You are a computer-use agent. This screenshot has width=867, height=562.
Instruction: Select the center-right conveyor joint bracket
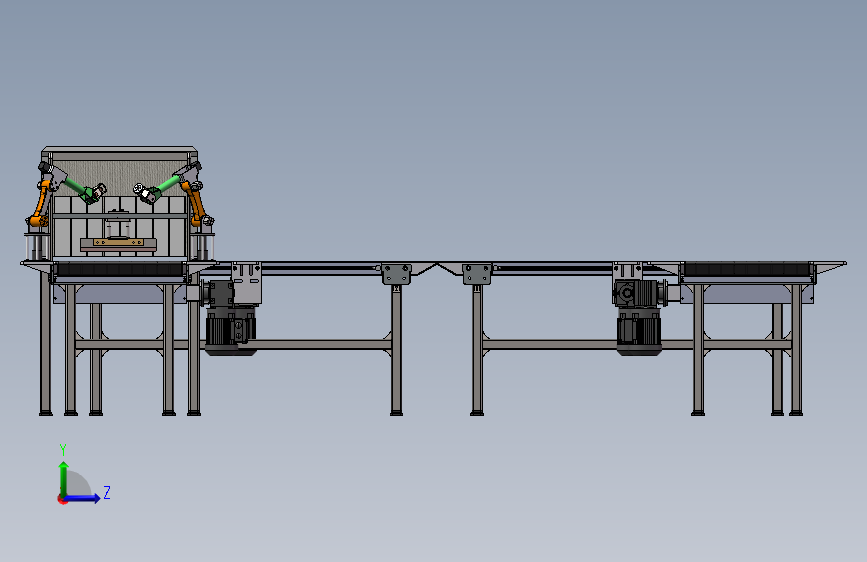click(x=477, y=274)
